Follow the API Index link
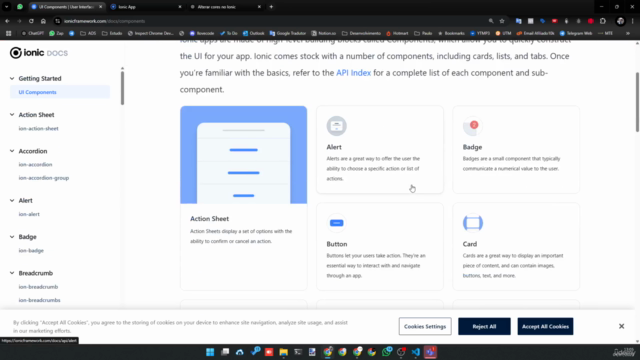 coord(353,73)
